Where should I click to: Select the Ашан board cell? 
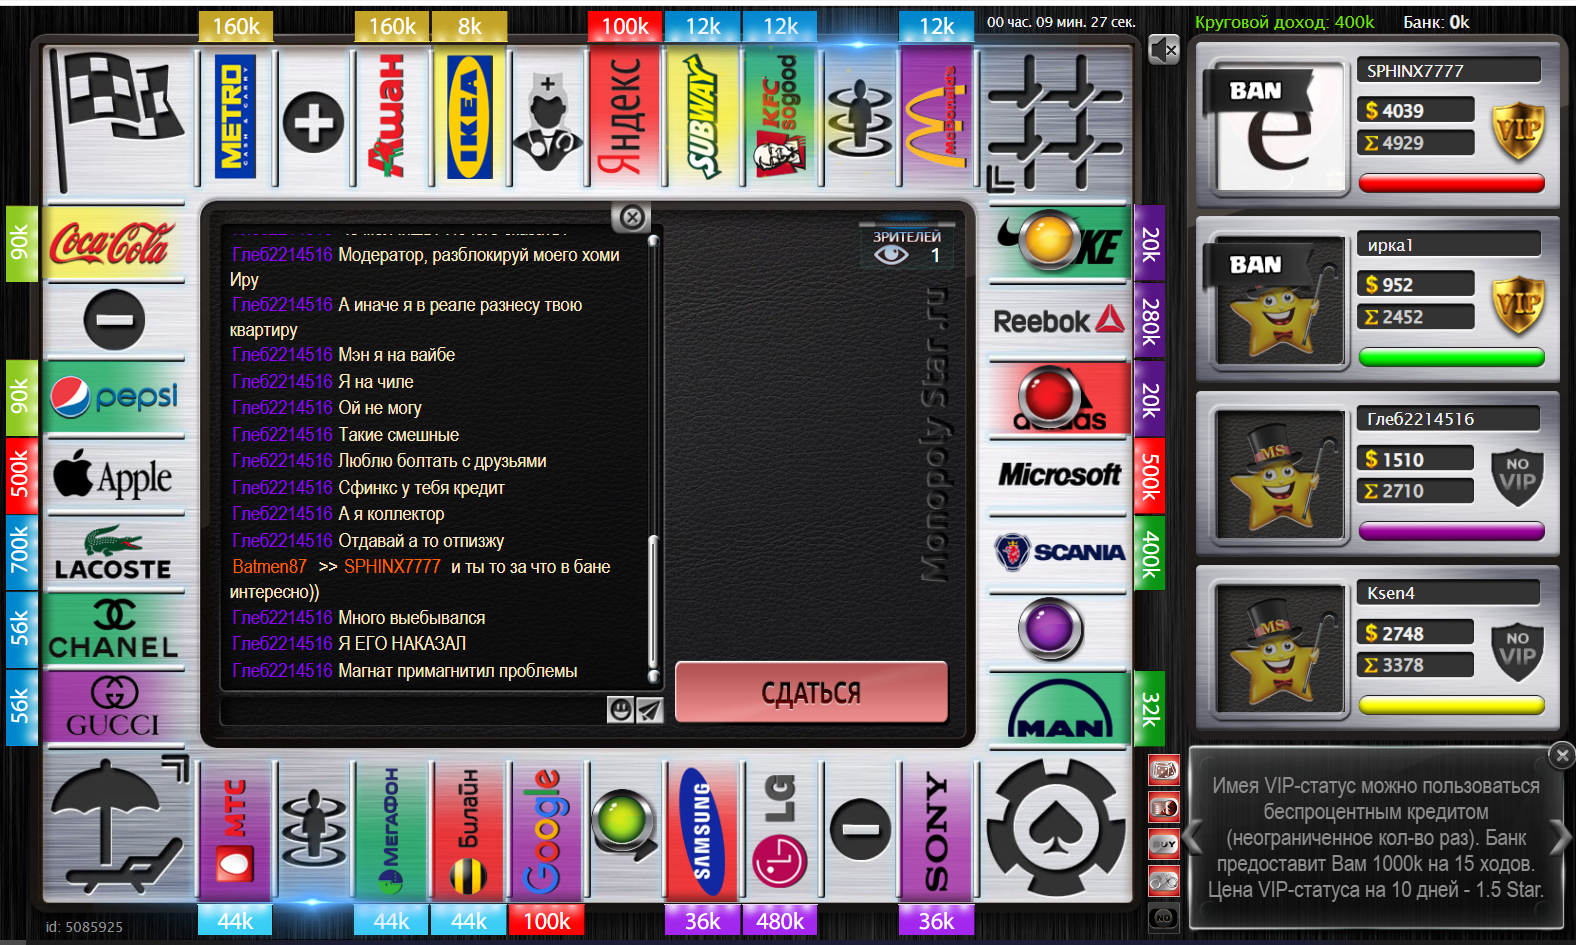pos(392,117)
